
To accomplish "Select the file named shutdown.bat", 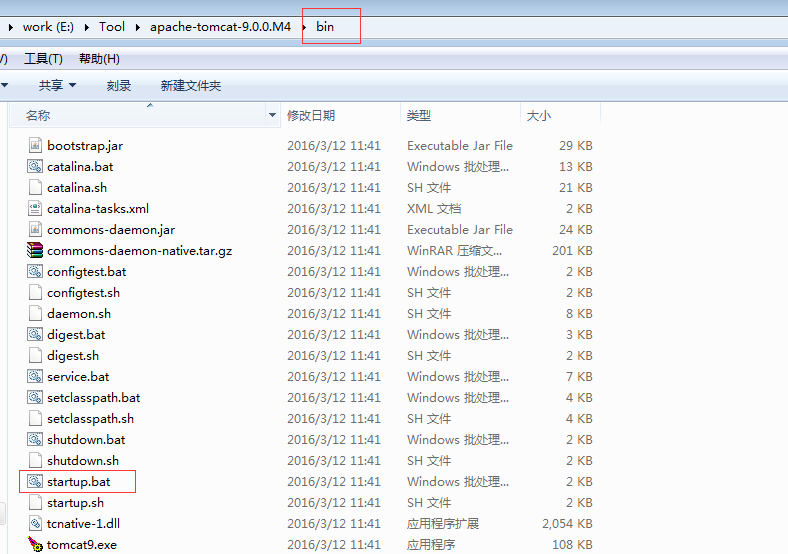I will 86,439.
